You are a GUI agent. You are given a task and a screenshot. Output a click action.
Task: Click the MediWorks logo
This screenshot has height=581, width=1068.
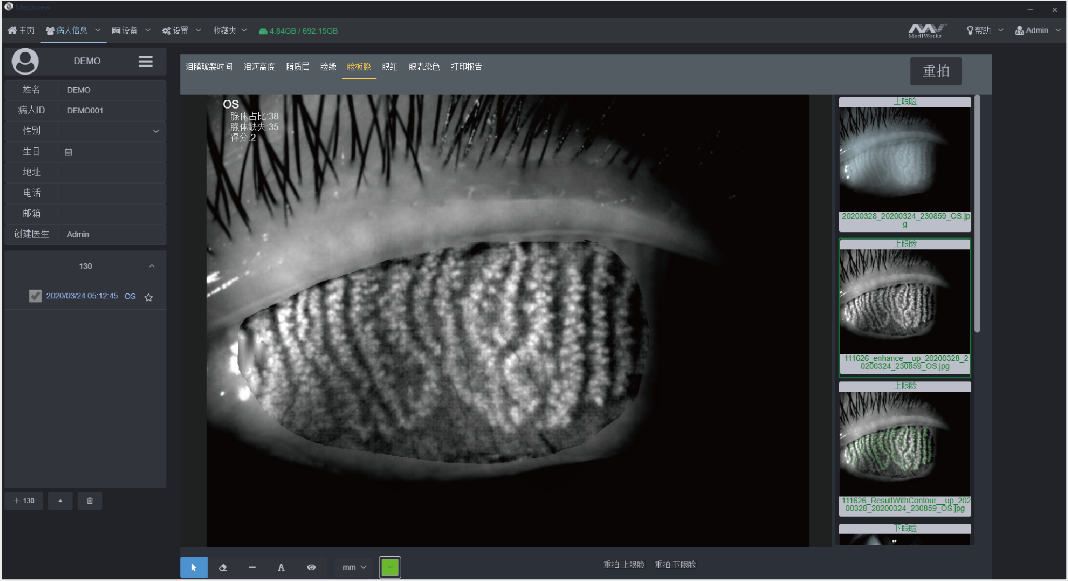point(926,31)
